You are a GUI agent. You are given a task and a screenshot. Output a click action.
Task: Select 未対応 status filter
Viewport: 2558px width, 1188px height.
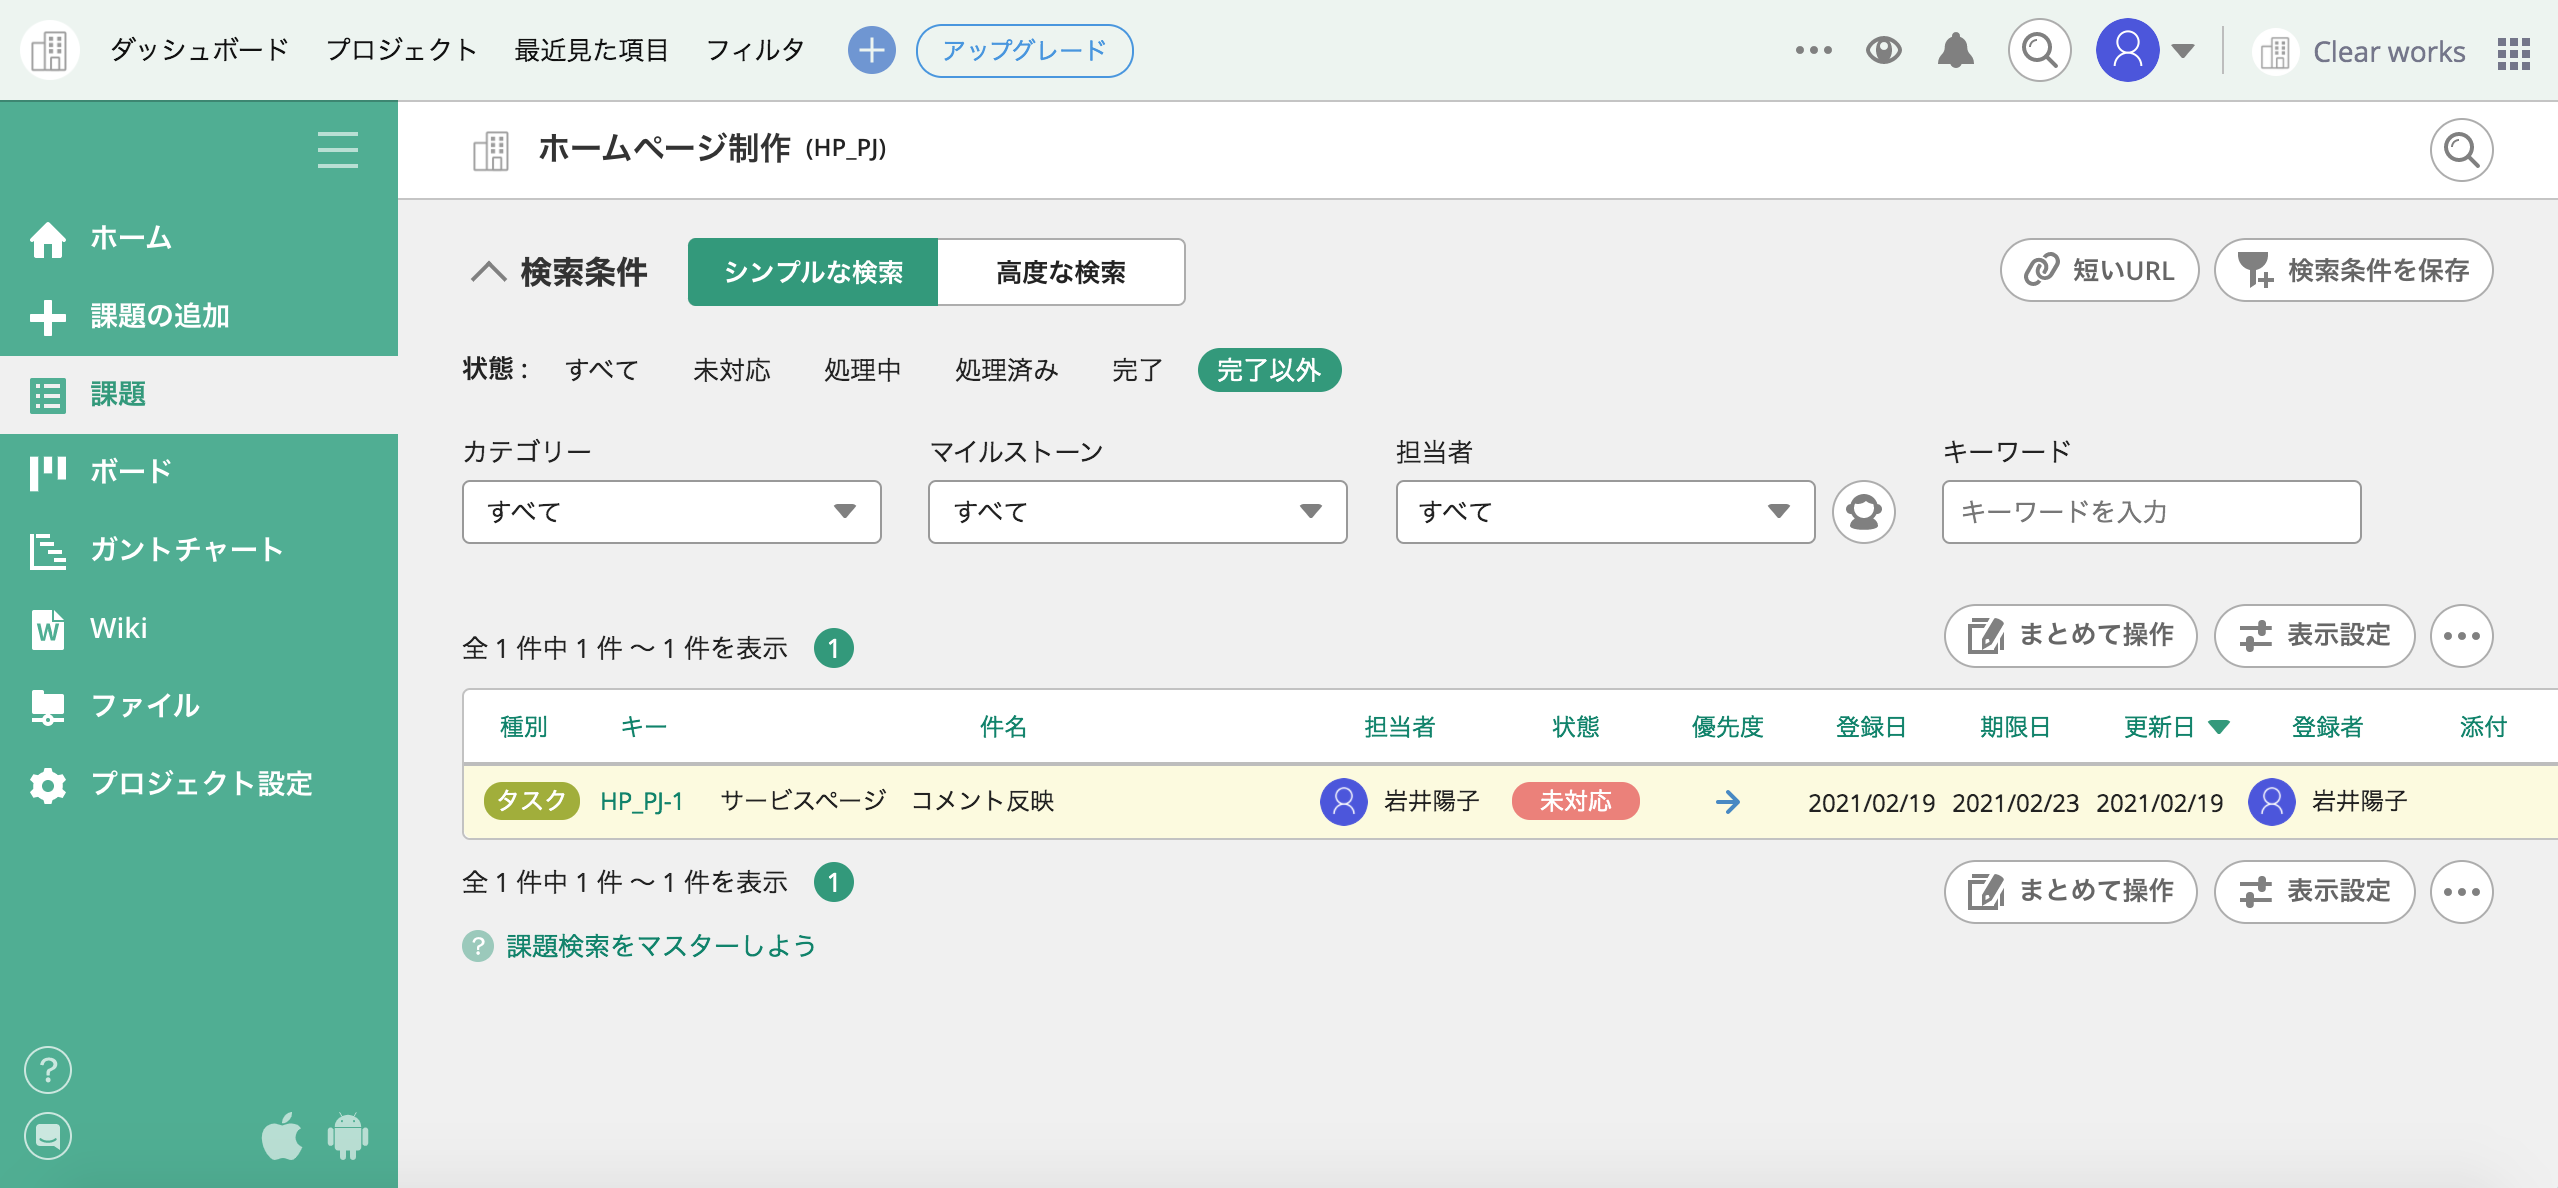[x=731, y=370]
